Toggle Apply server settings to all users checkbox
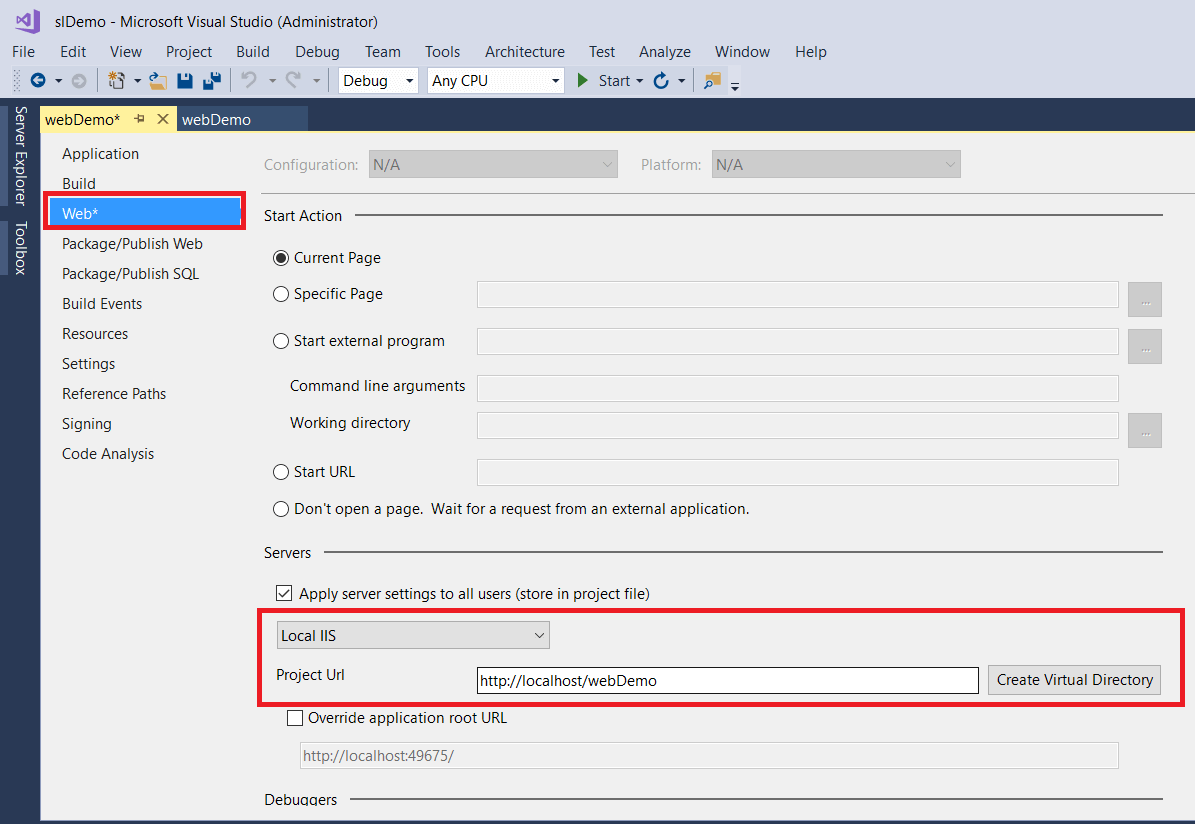 coord(284,593)
